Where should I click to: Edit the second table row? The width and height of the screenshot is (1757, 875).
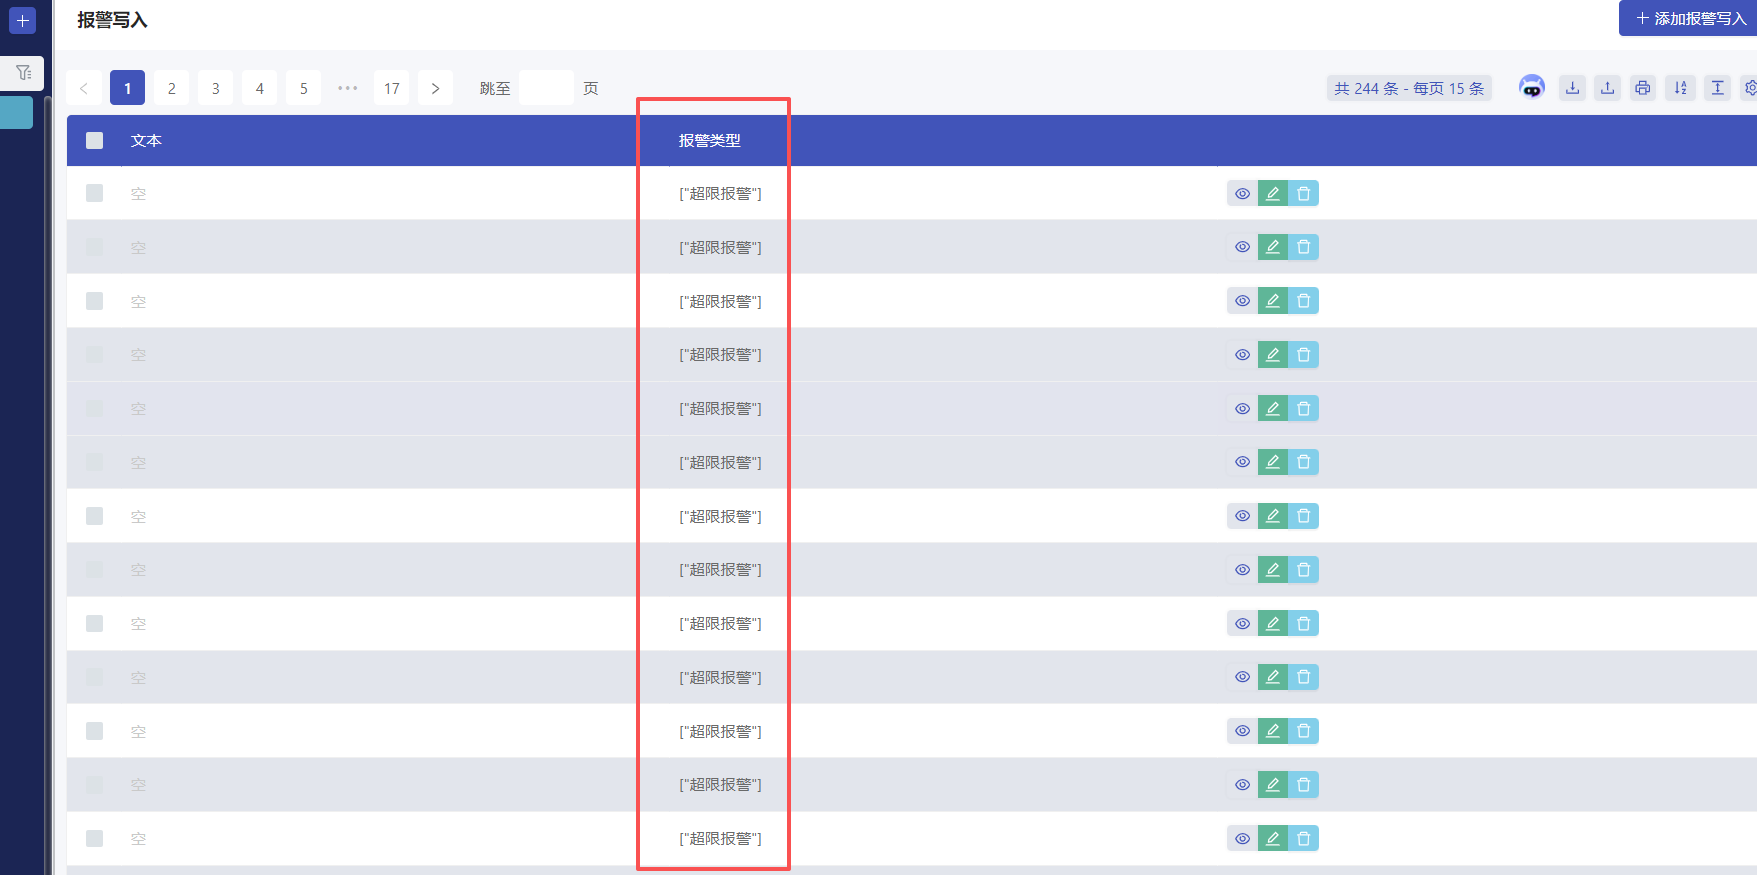[x=1272, y=247]
